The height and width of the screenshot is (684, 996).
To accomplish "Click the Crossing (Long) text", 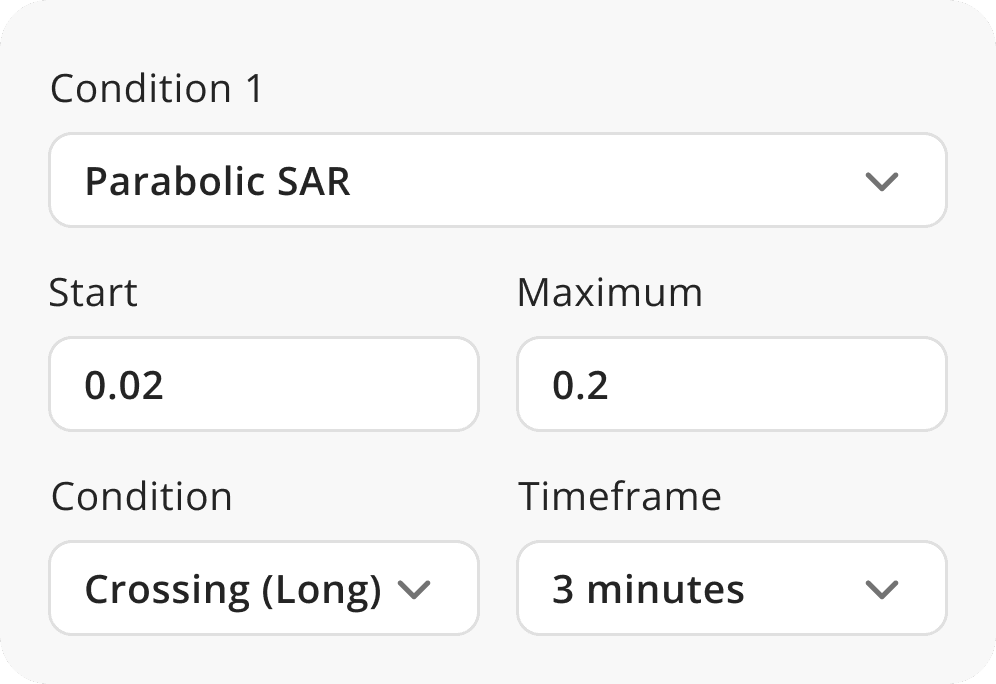I will point(232,590).
